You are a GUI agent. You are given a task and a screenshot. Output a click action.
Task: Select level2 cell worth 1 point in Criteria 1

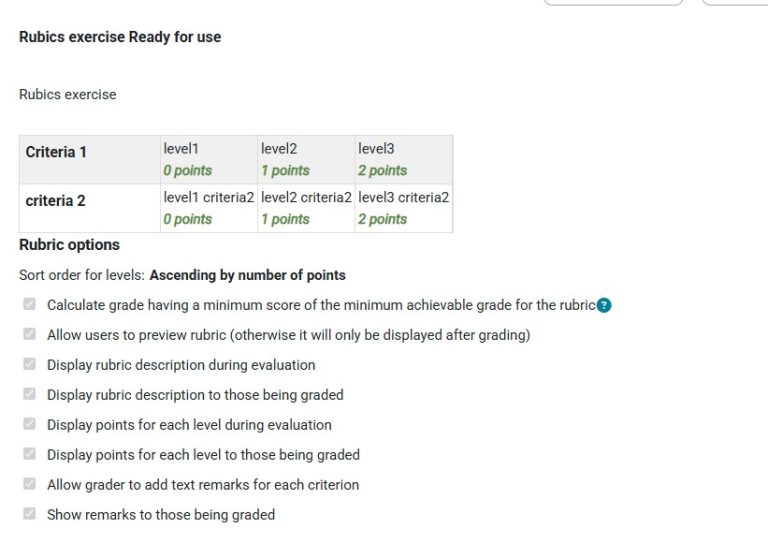pos(305,159)
